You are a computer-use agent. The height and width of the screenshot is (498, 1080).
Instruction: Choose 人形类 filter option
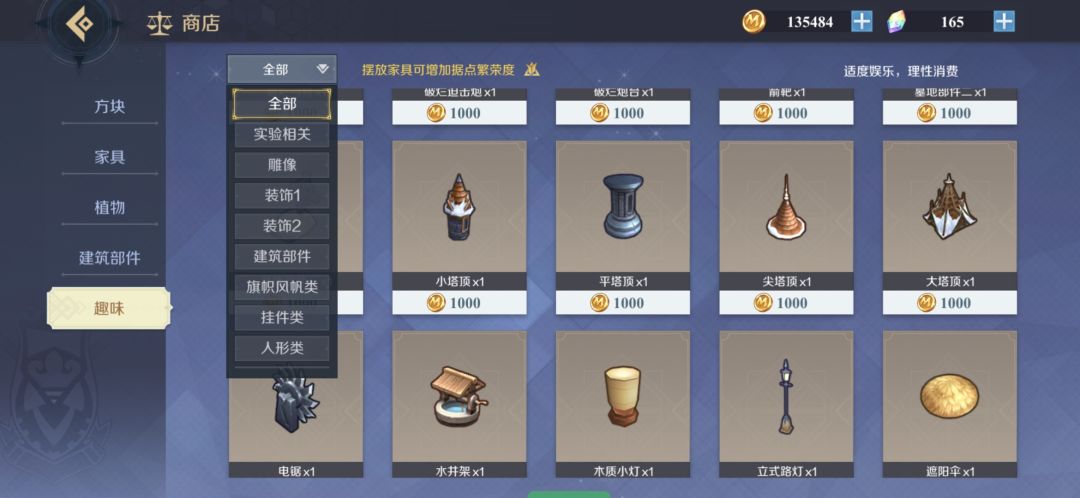pos(282,348)
